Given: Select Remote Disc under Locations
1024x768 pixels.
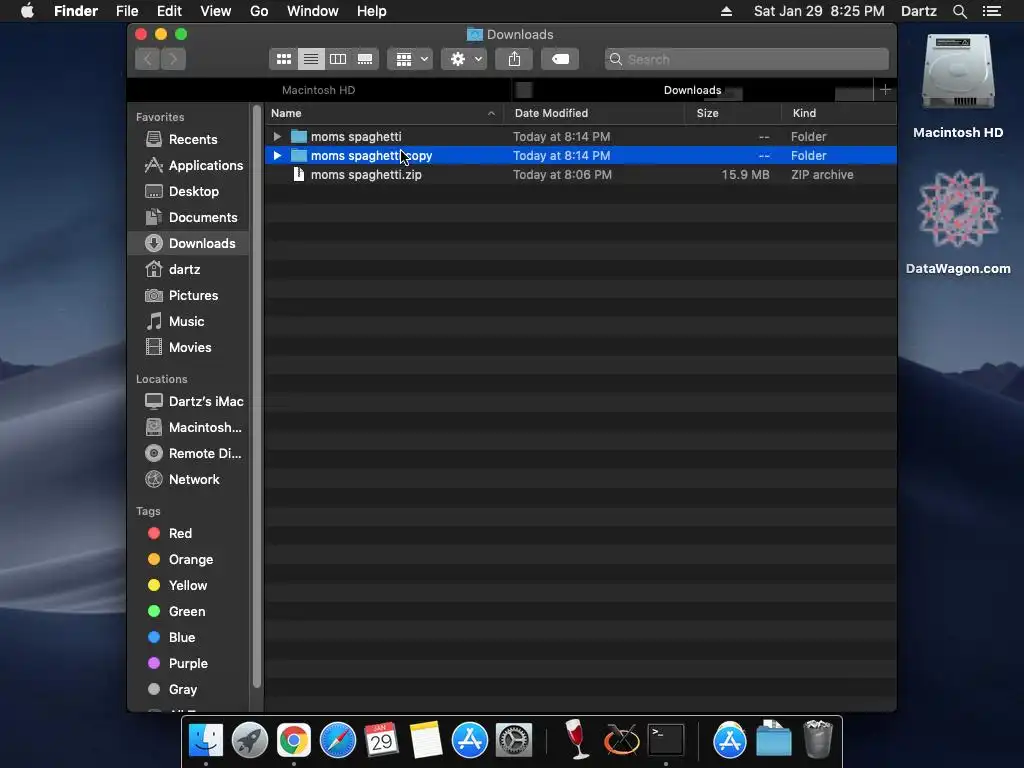Looking at the screenshot, I should [x=189, y=453].
